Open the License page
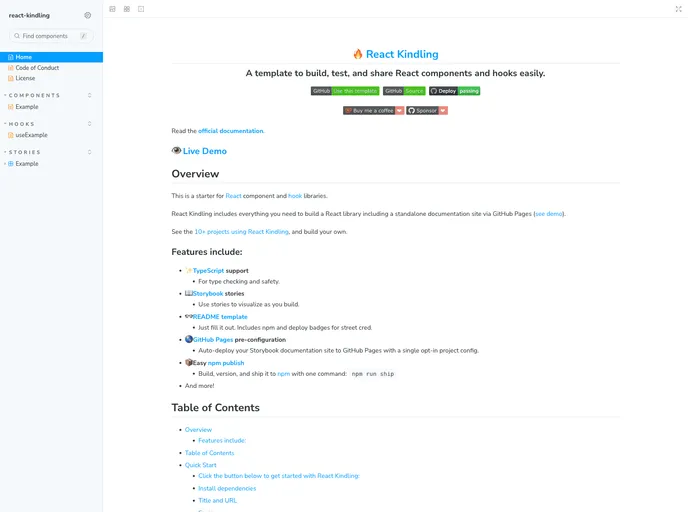Screen dimensions: 688x512 coord(25,78)
